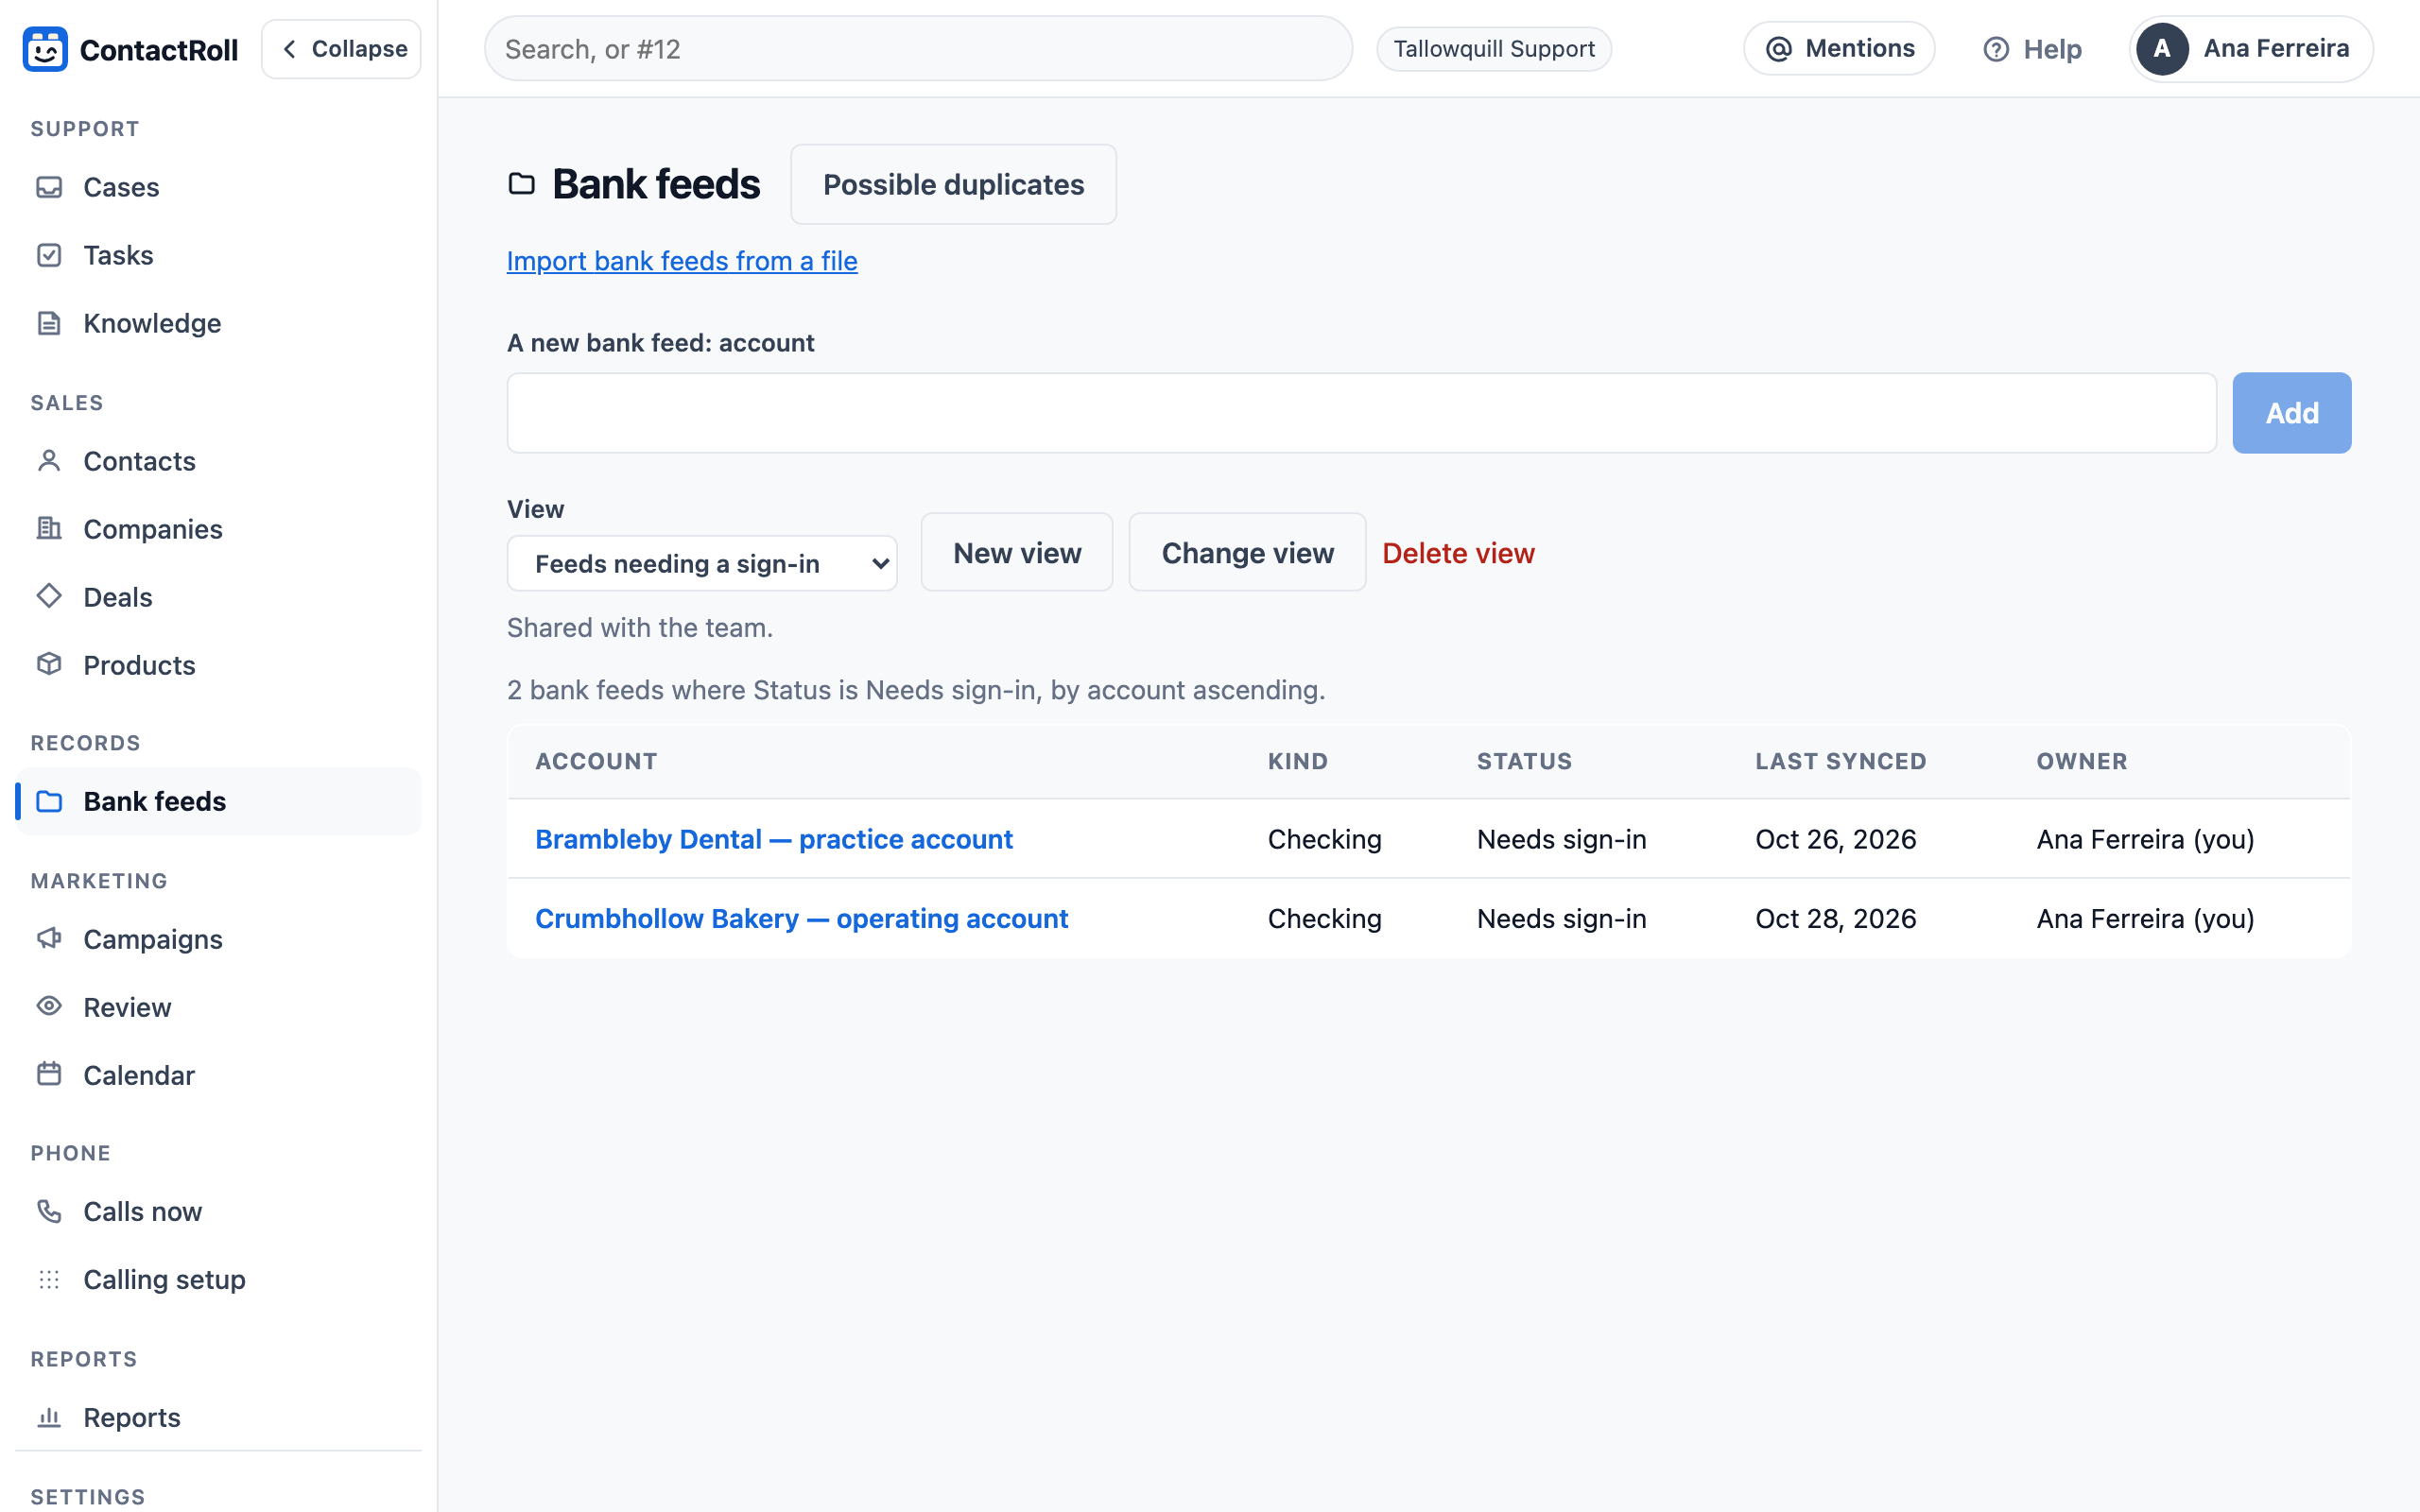Image resolution: width=2420 pixels, height=1512 pixels.
Task: Click the KIND column header
Action: click(1298, 761)
